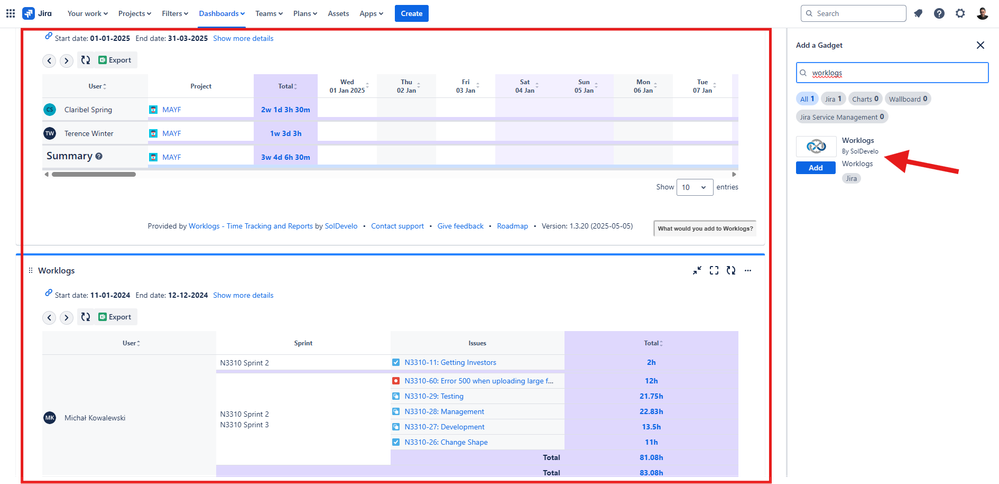Click the Create button
Viewport: 999px width, 484px height.
point(412,13)
